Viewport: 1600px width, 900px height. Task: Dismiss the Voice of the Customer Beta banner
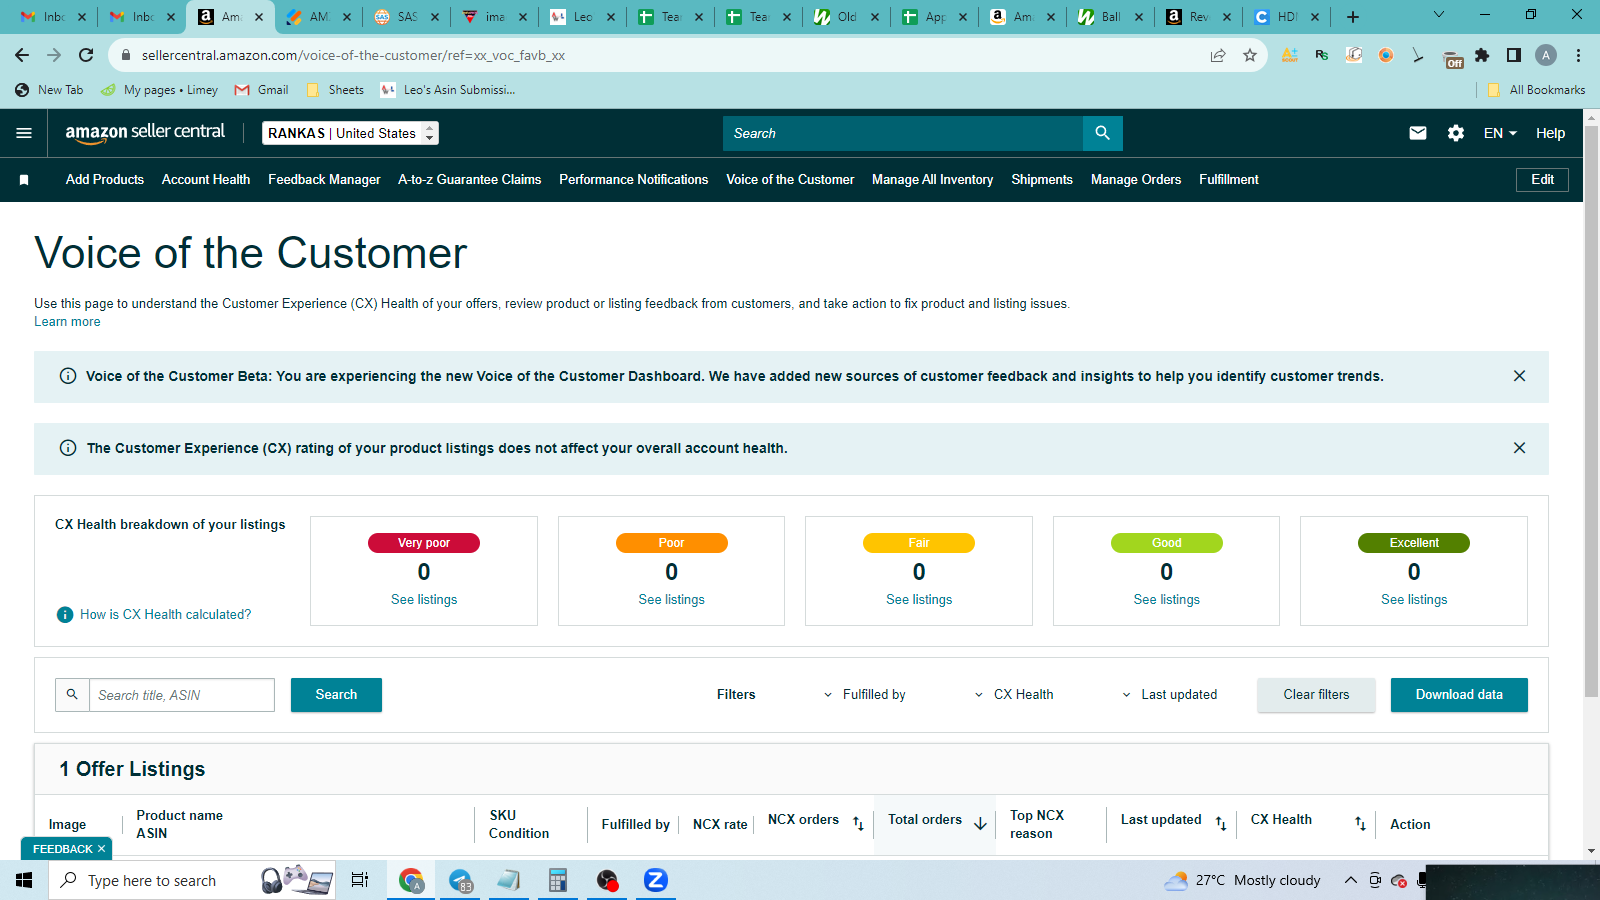coord(1519,376)
